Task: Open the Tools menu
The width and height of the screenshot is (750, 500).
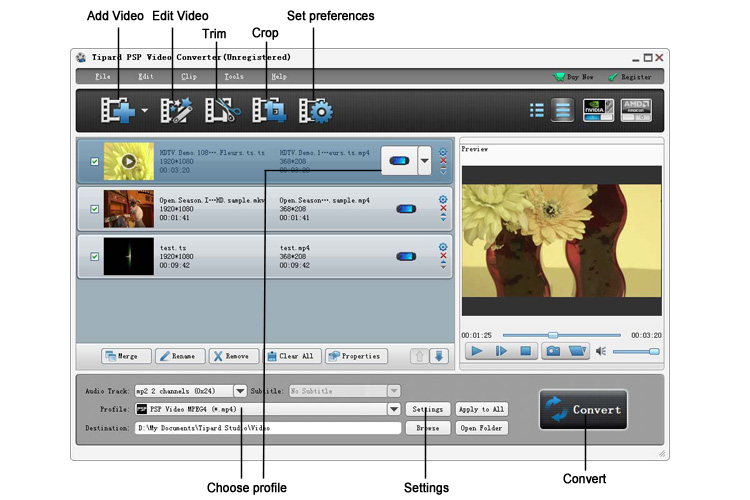Action: pyautogui.click(x=234, y=77)
